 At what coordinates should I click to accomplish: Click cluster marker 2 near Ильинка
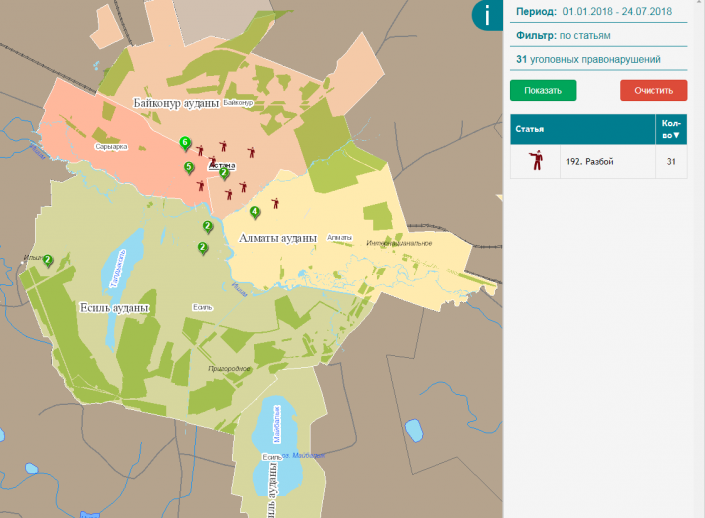click(x=47, y=261)
